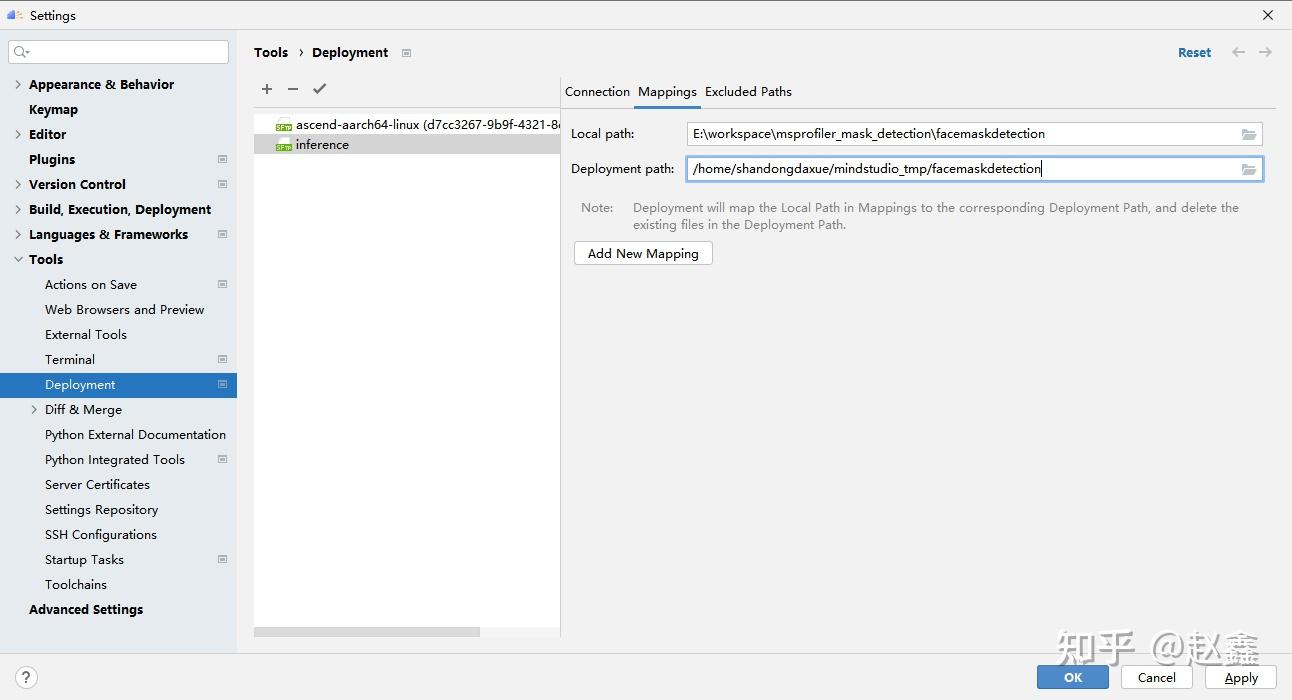Browse folder for Local path field
This screenshot has width=1292, height=700.
tap(1249, 134)
